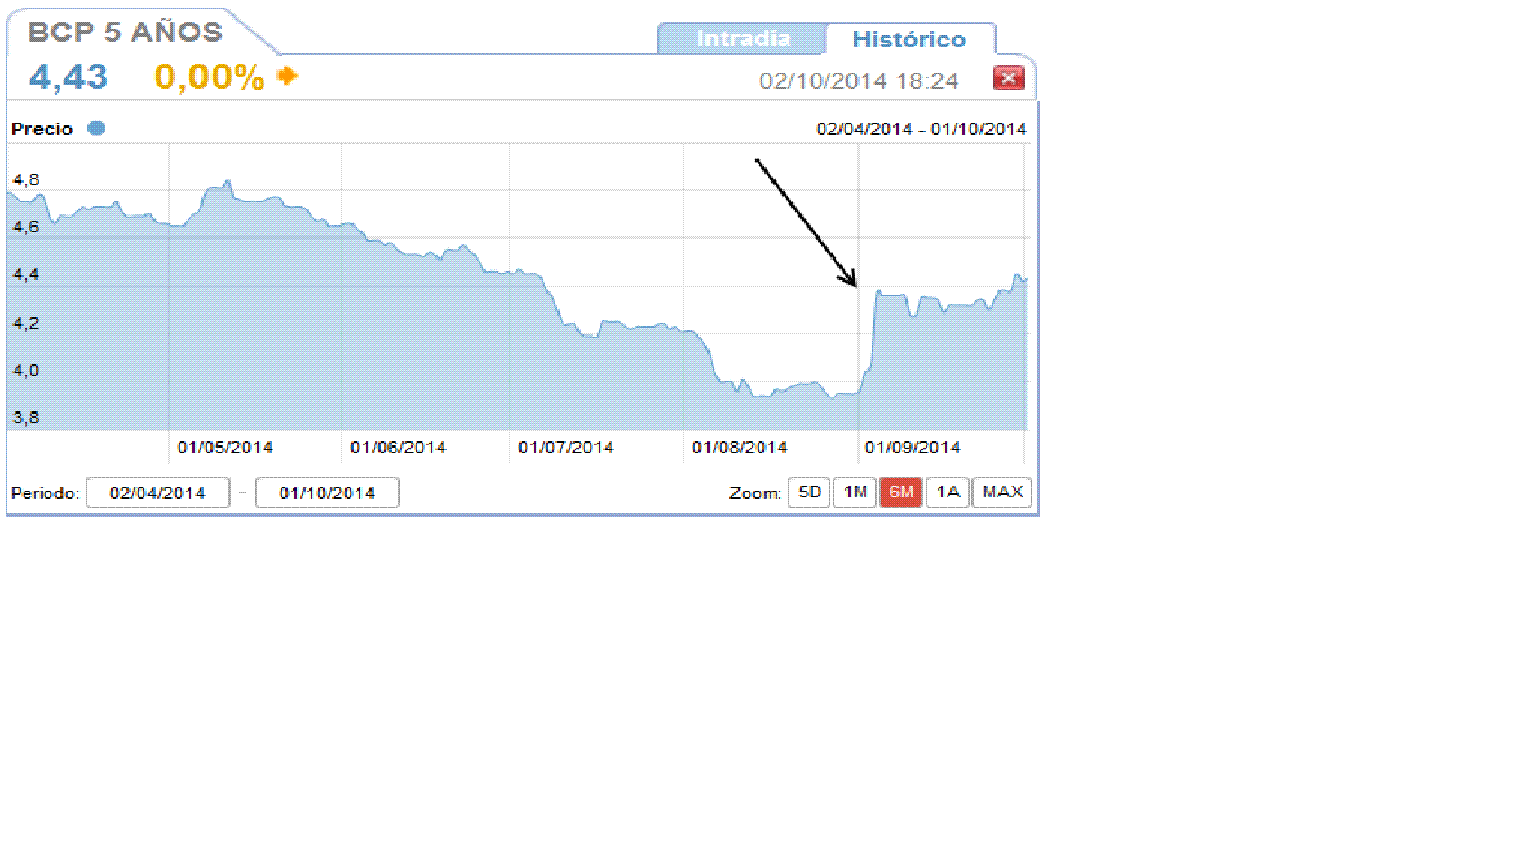Set zoom to MAX

1002,492
